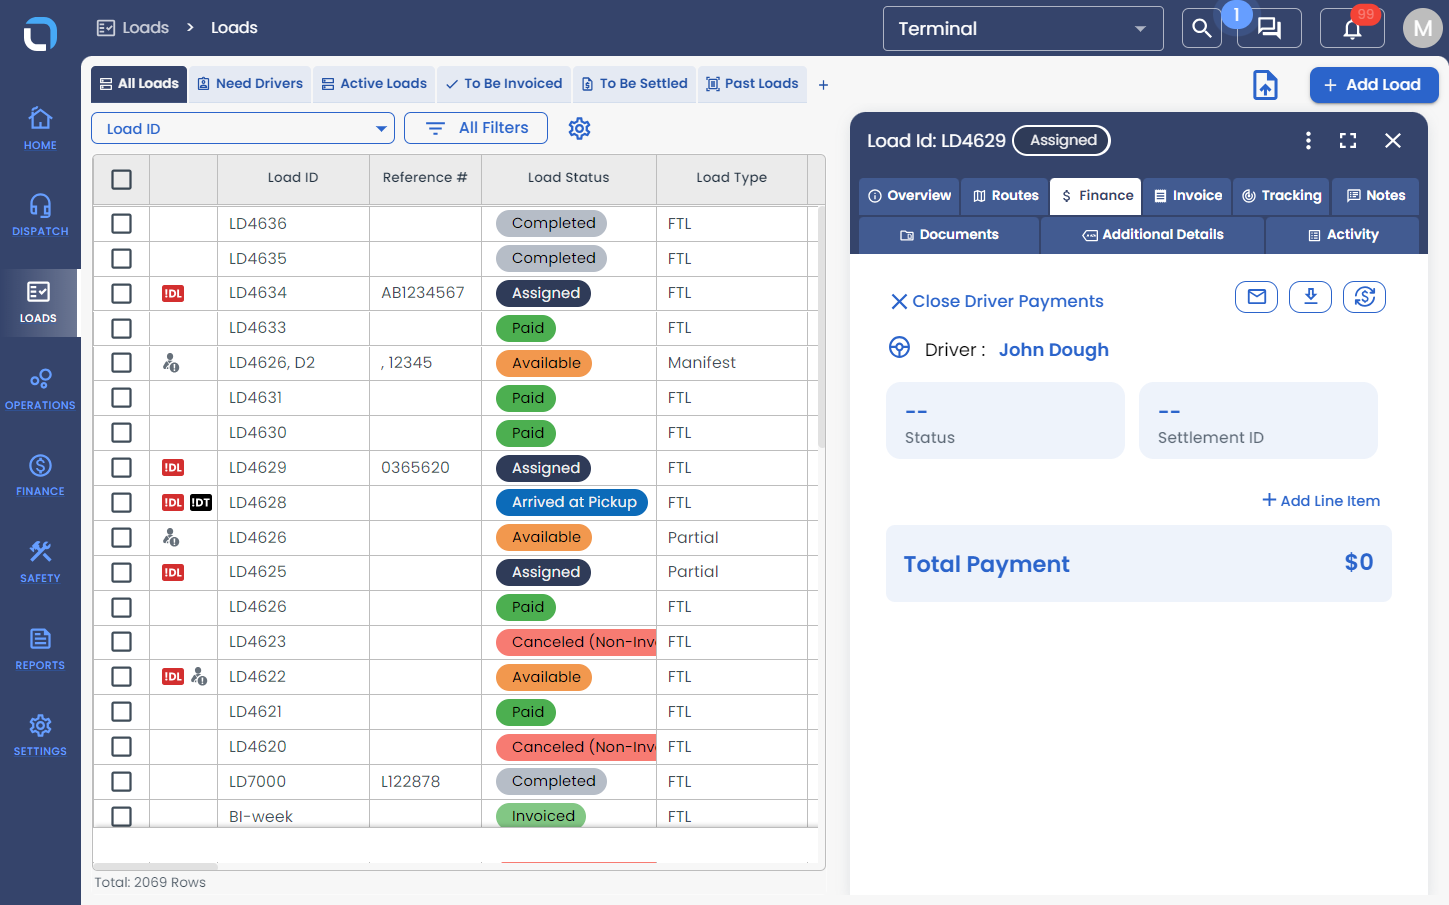Select the checkbox for load LD4634
Viewport: 1449px width, 905px height.
[121, 293]
